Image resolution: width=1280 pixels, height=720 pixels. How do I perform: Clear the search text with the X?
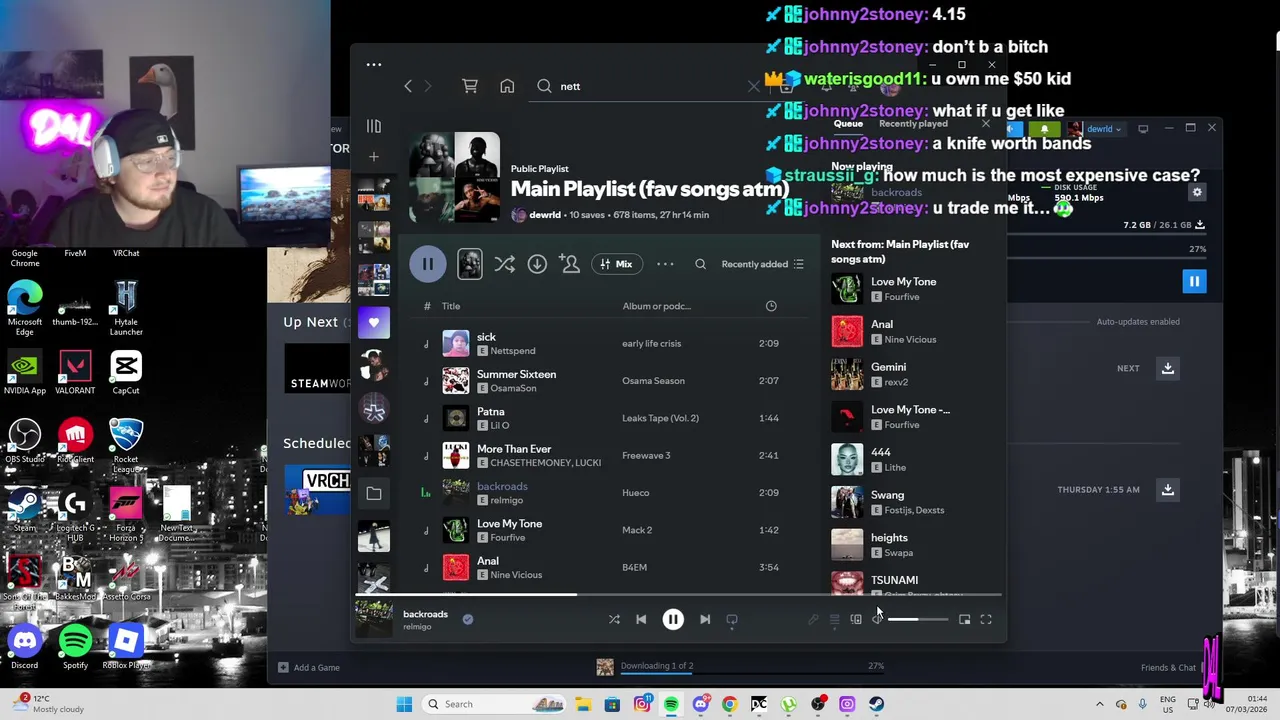[x=754, y=86]
